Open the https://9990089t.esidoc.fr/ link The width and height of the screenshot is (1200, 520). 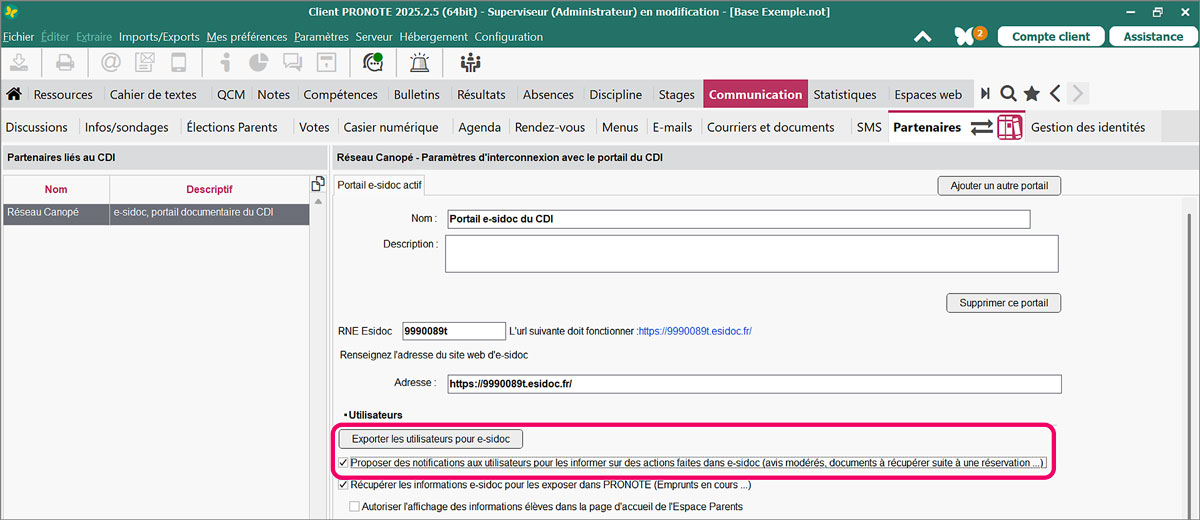point(696,331)
